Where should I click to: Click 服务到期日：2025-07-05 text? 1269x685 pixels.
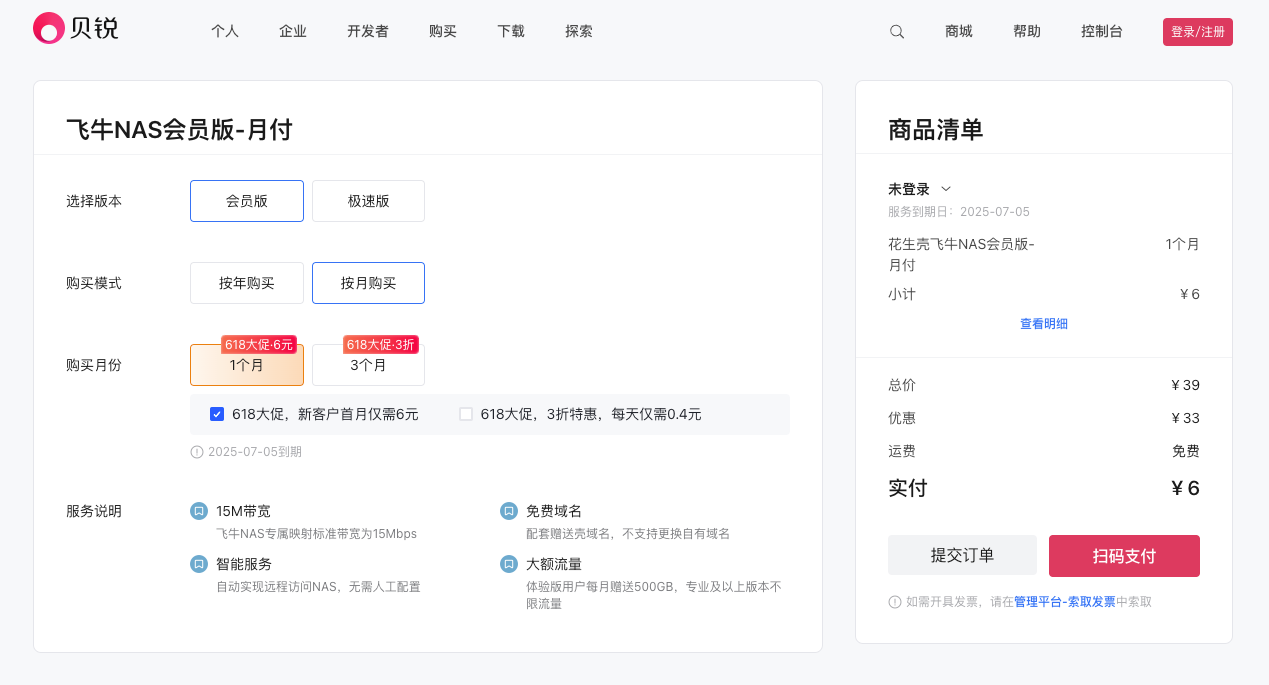pos(959,212)
